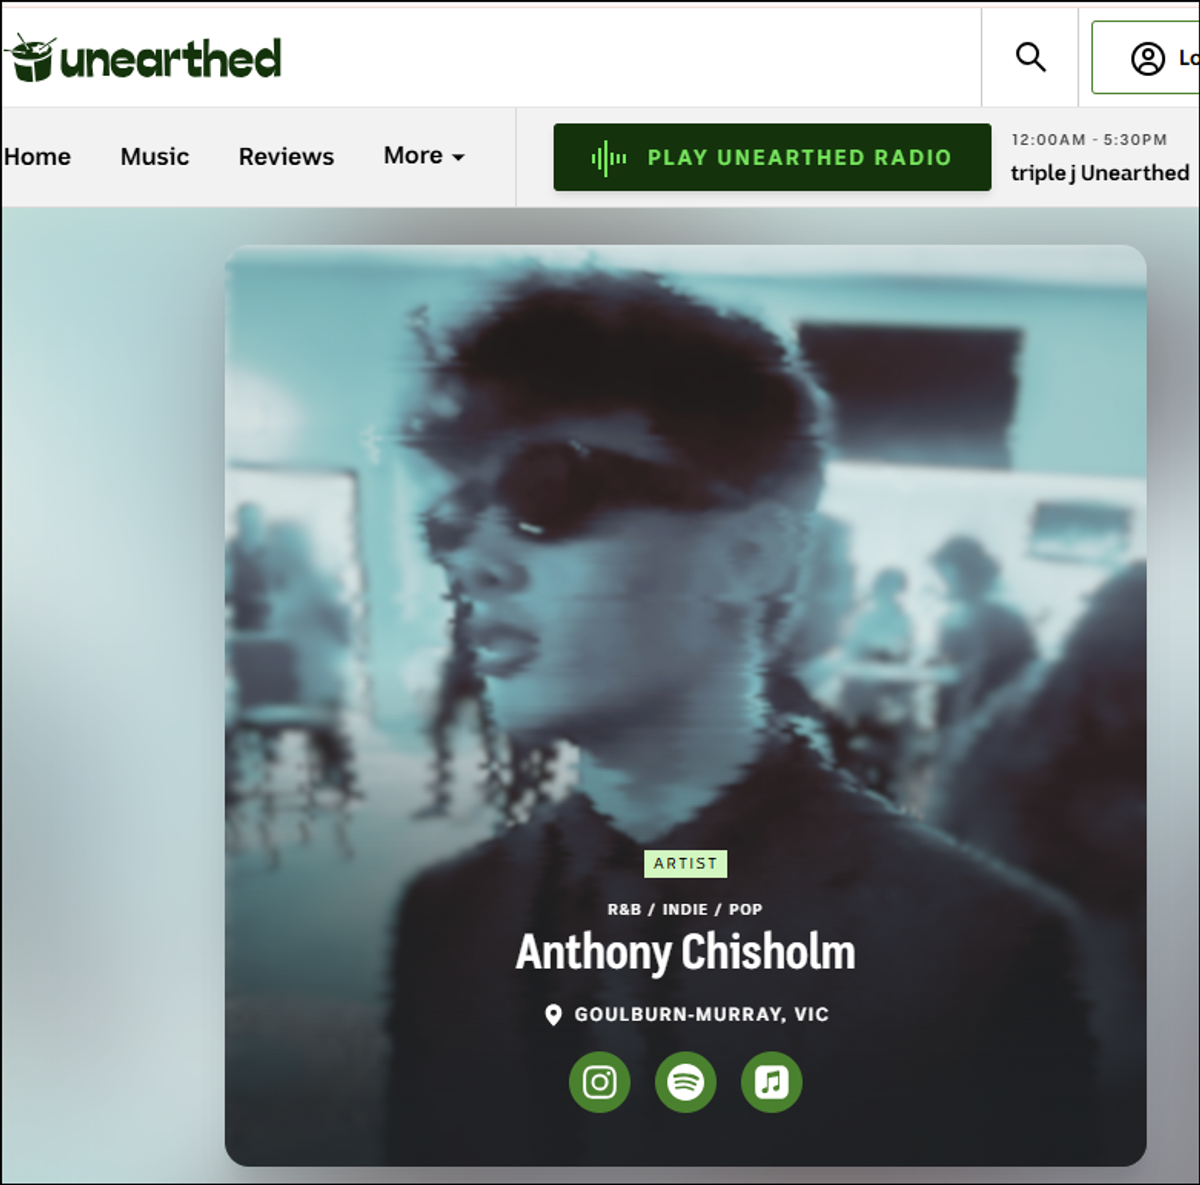The height and width of the screenshot is (1185, 1200).
Task: Click the ARTIST badge label
Action: pos(685,863)
